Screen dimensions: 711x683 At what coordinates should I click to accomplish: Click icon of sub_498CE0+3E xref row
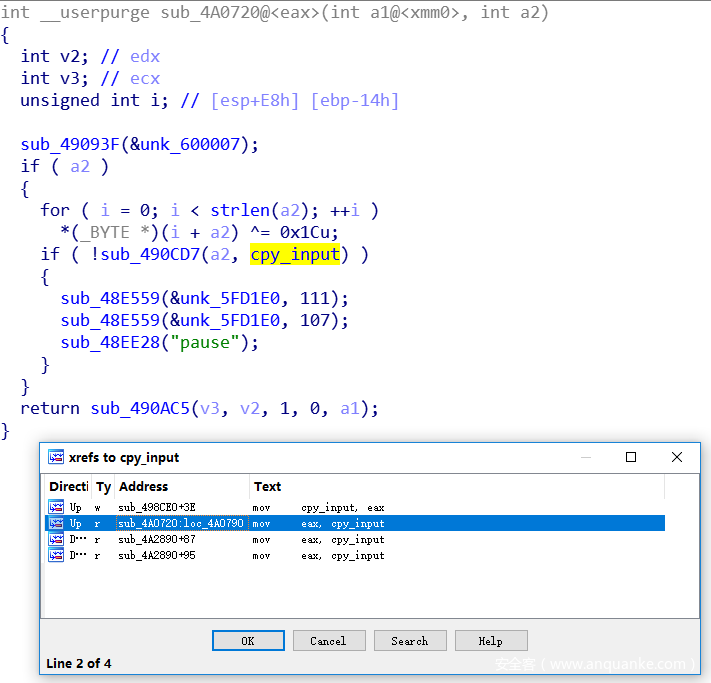coord(56,507)
